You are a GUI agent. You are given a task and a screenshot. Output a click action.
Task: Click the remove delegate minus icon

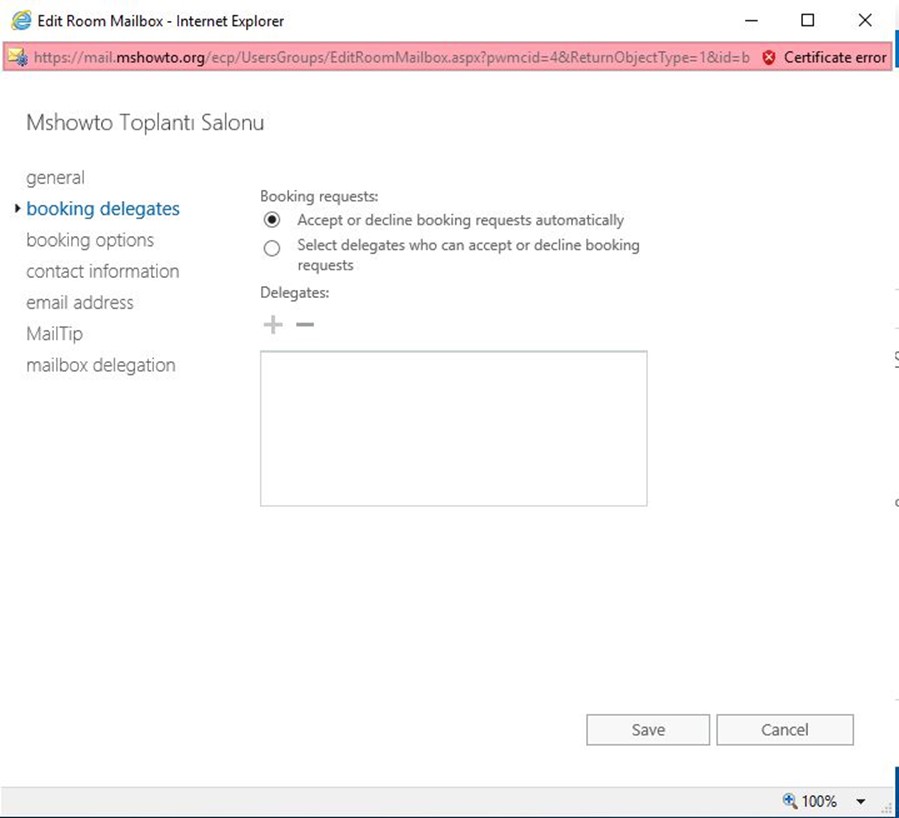[x=305, y=324]
